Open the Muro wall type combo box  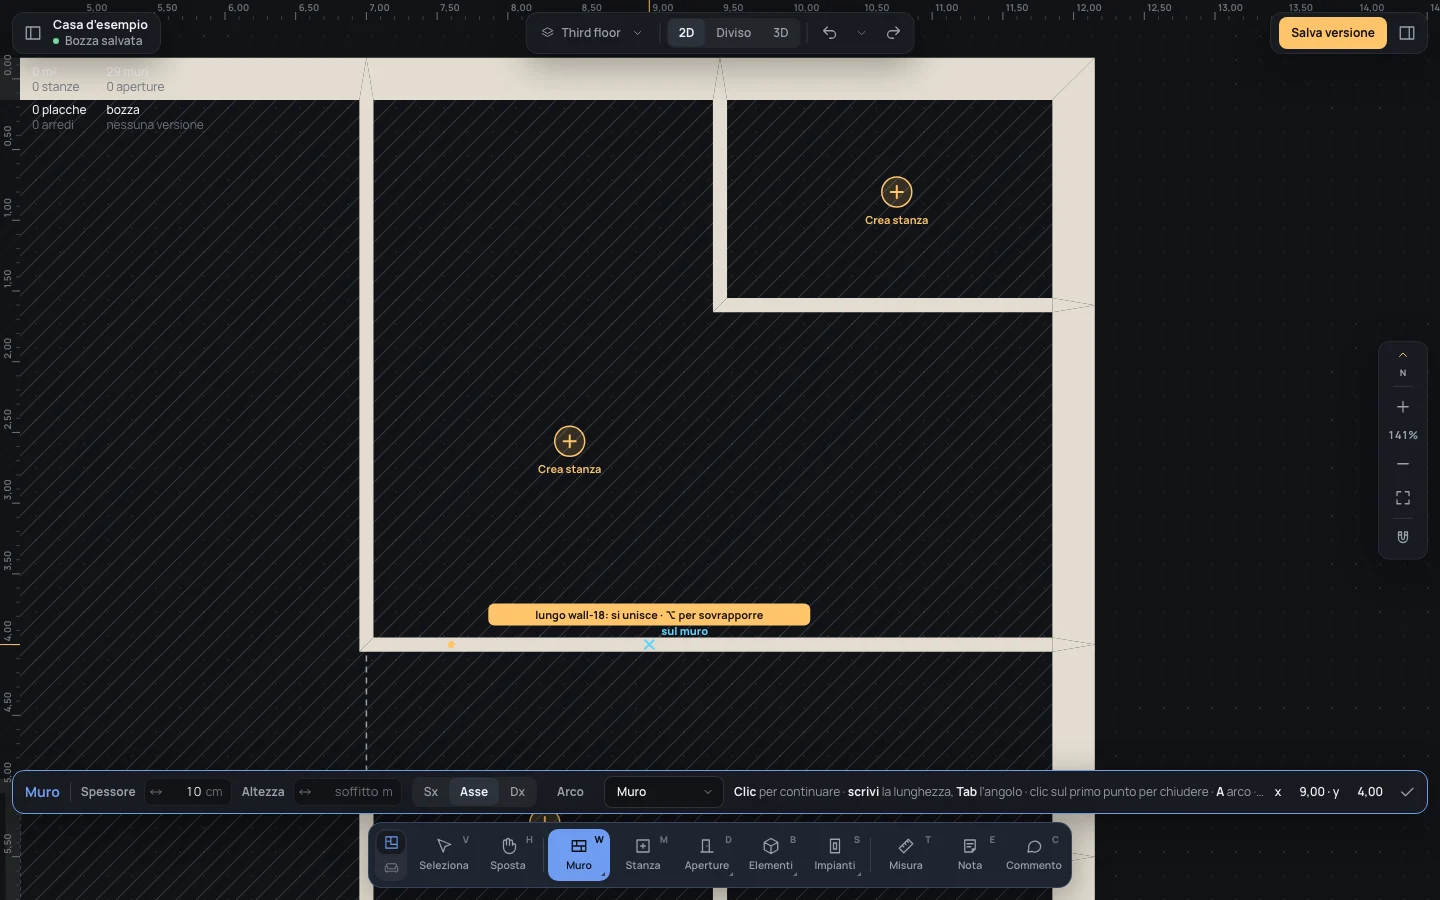(x=664, y=792)
